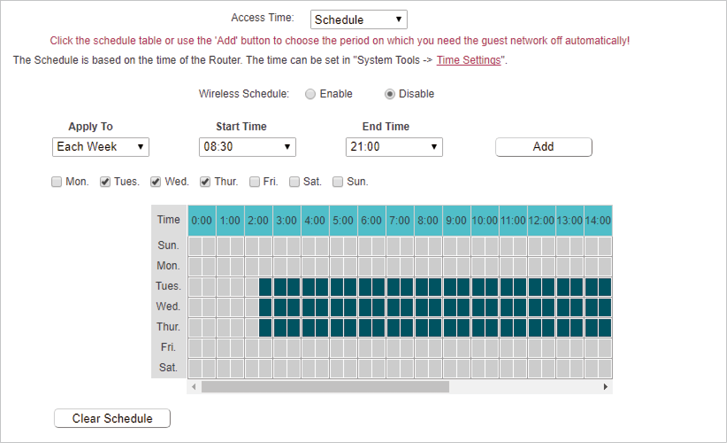Check the Sun. checkbox
Image resolution: width=727 pixels, height=443 pixels.
pos(338,182)
